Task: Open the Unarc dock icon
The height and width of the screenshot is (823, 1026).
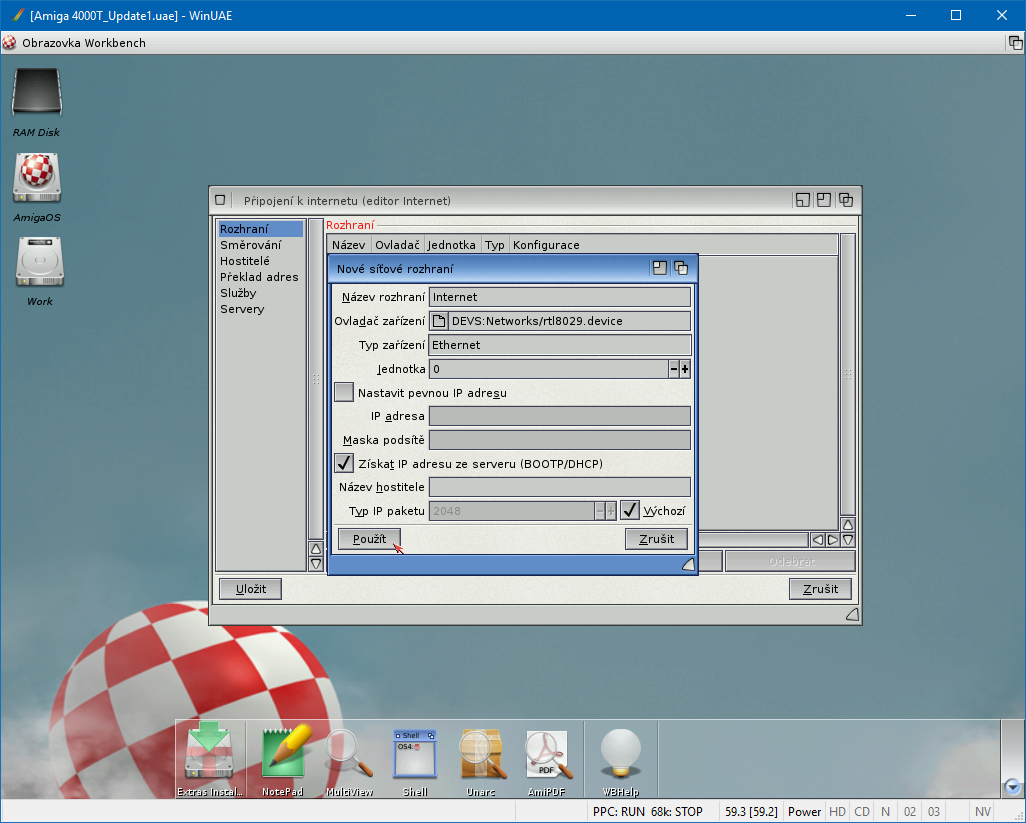Action: point(481,755)
